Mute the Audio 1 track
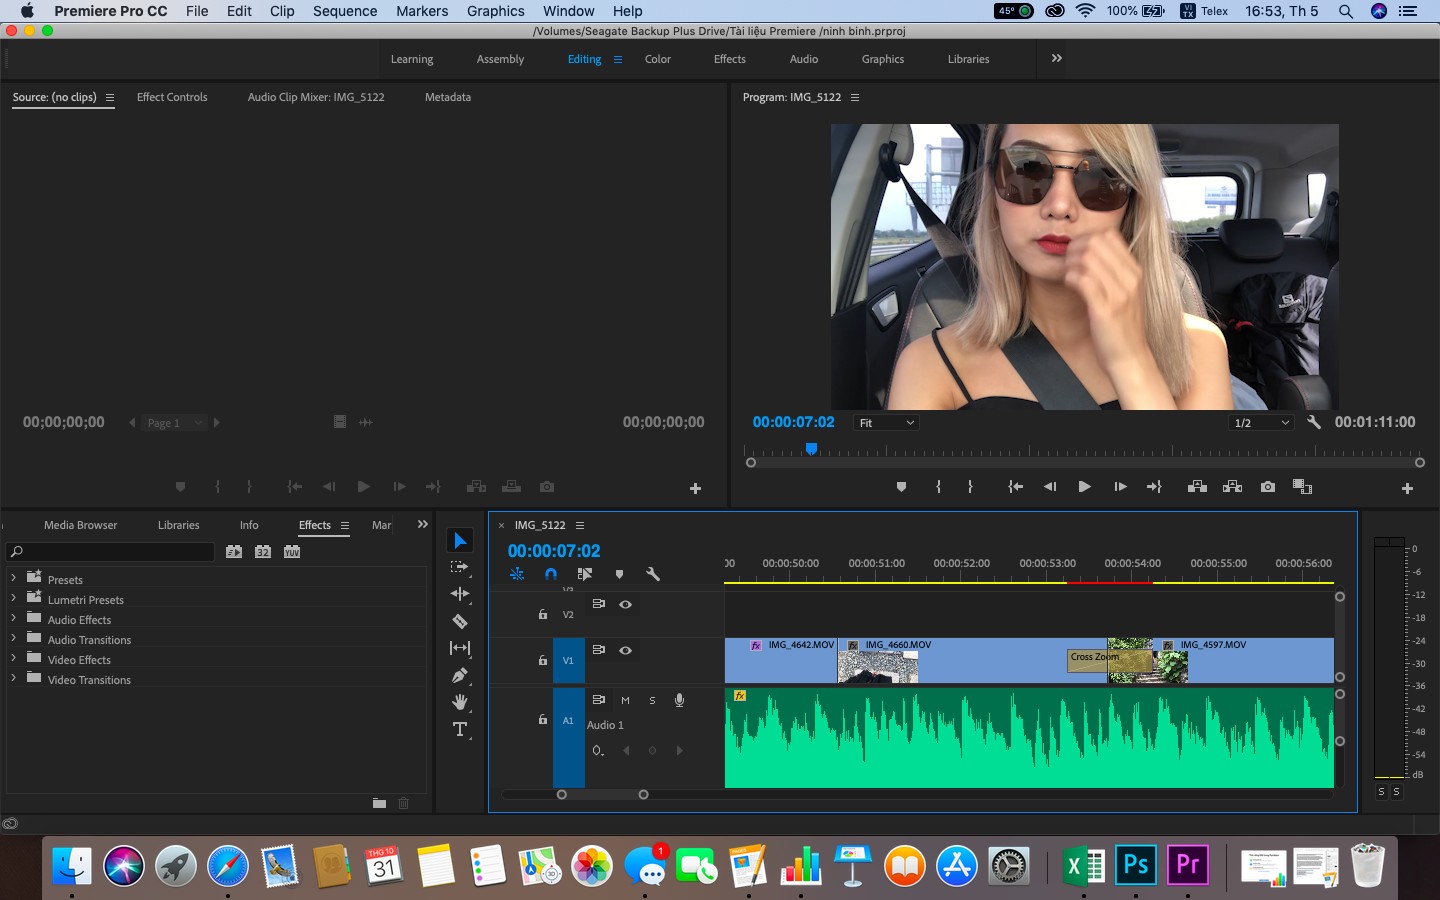1440x900 pixels. 625,700
